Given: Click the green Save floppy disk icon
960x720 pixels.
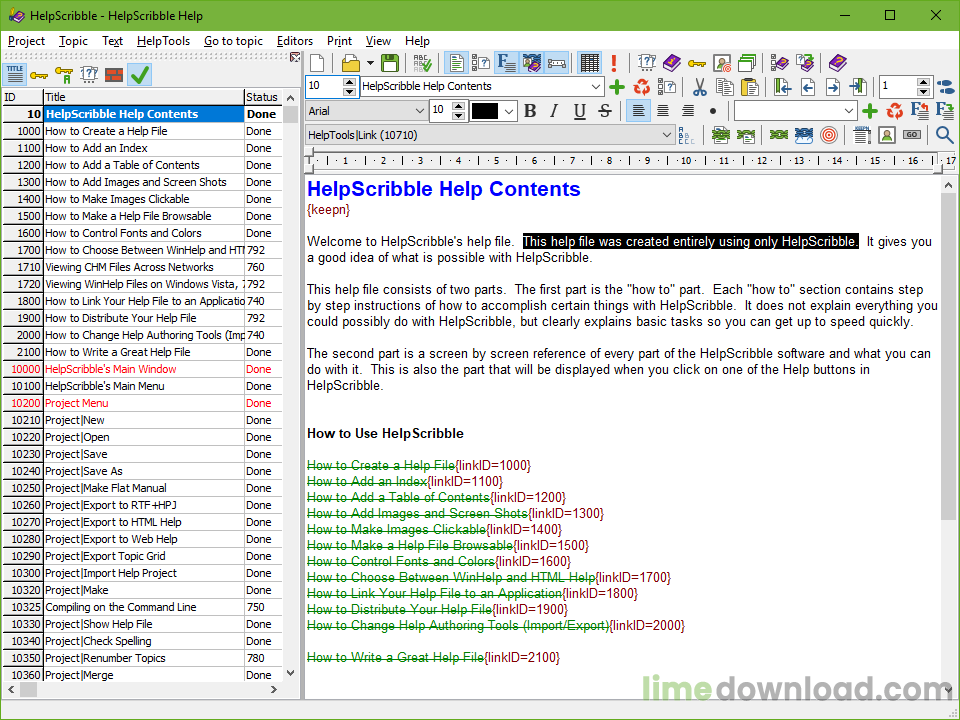Looking at the screenshot, I should 390,63.
